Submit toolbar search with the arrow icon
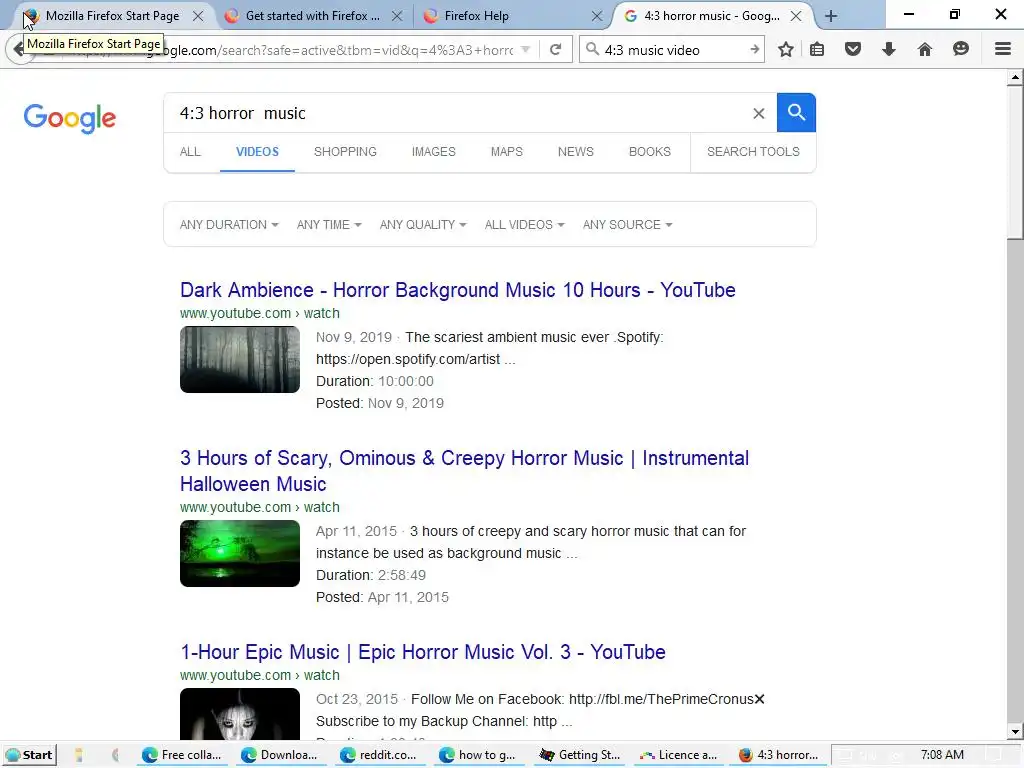Image resolution: width=1024 pixels, height=768 pixels. [x=754, y=50]
